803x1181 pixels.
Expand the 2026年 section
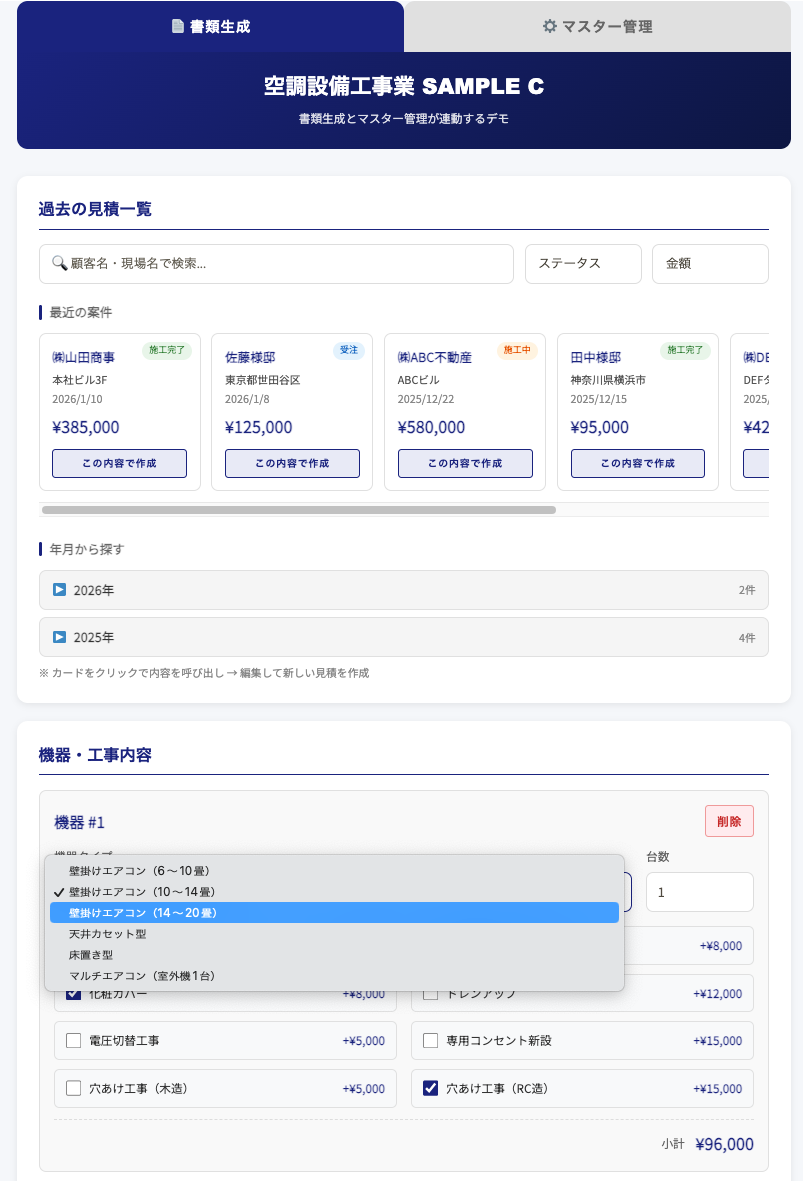[403, 590]
